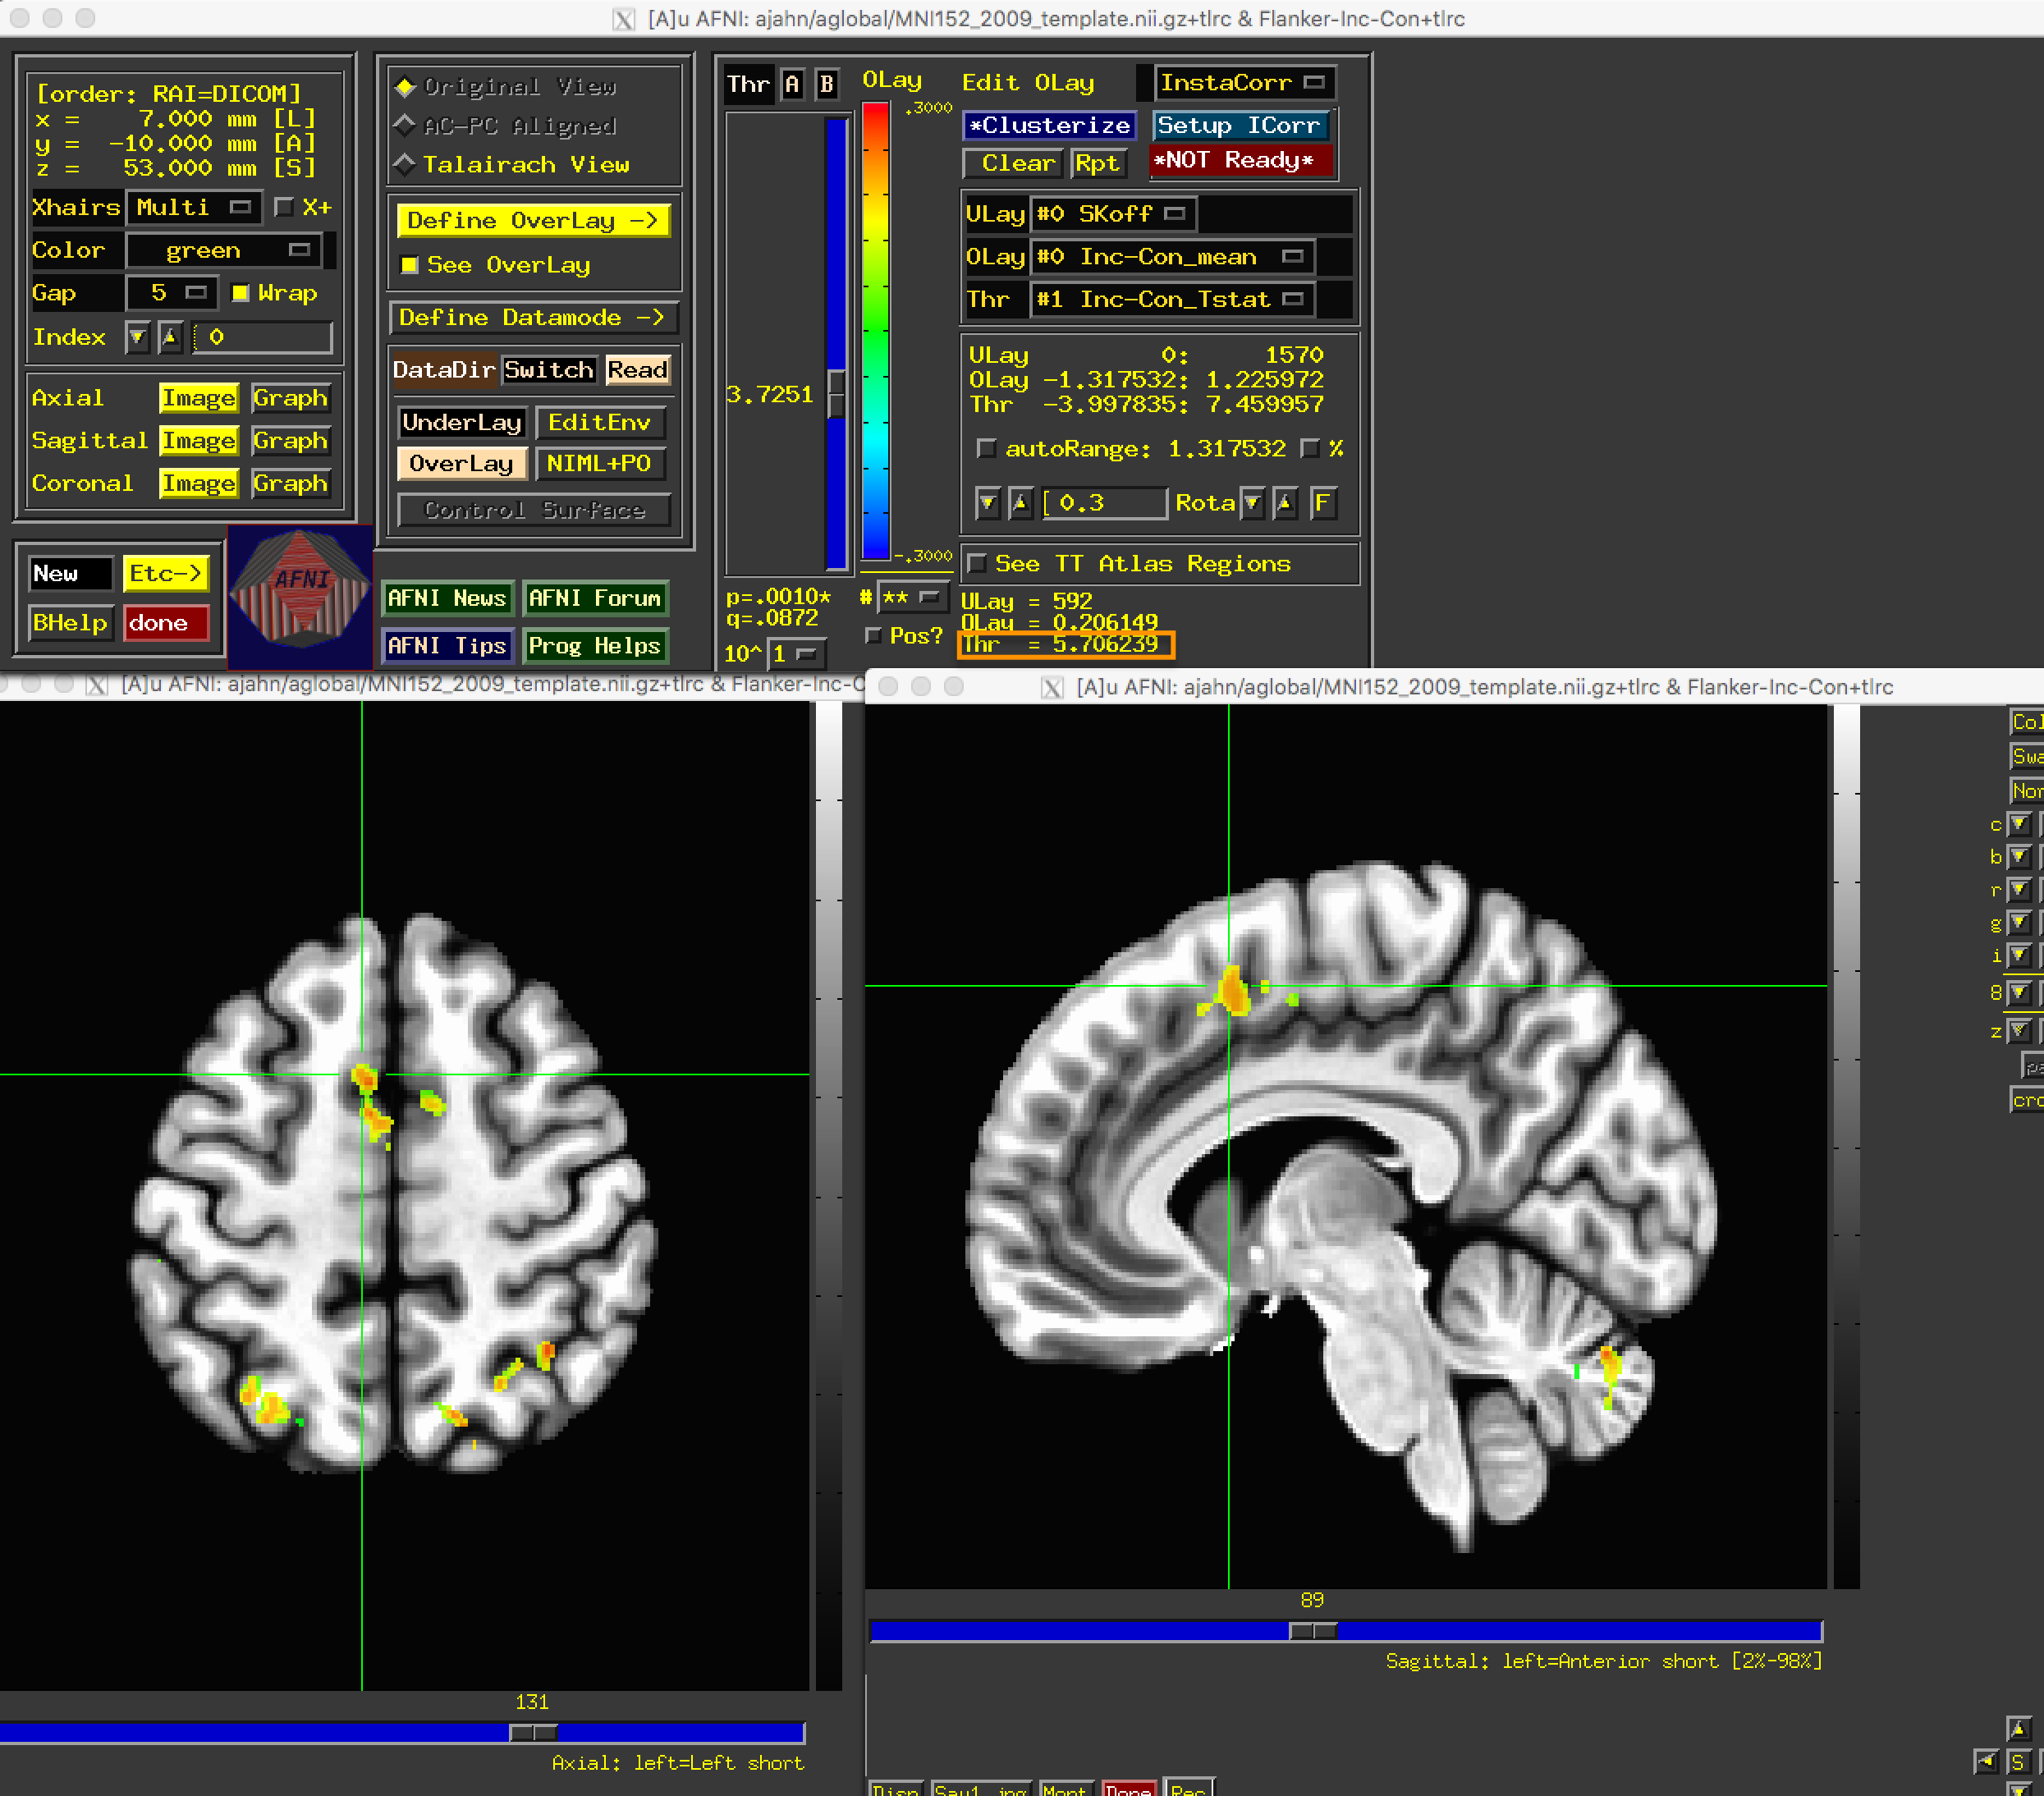Click the OverLay chooser button
The height and width of the screenshot is (1796, 2044).
[x=462, y=464]
